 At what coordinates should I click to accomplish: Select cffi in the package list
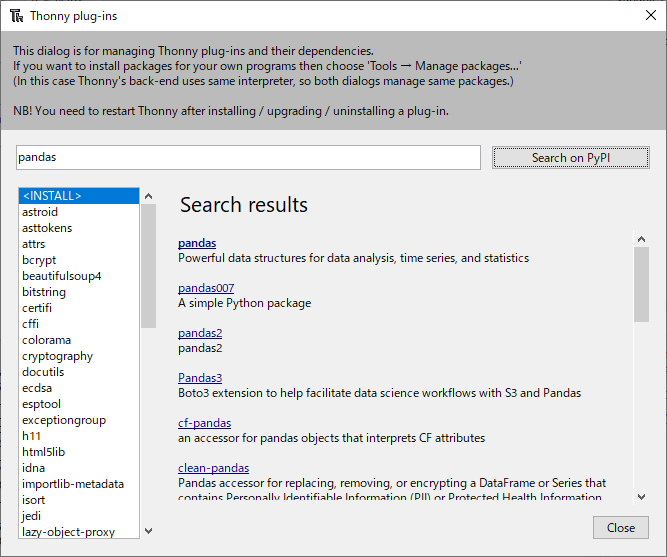[x=79, y=324]
